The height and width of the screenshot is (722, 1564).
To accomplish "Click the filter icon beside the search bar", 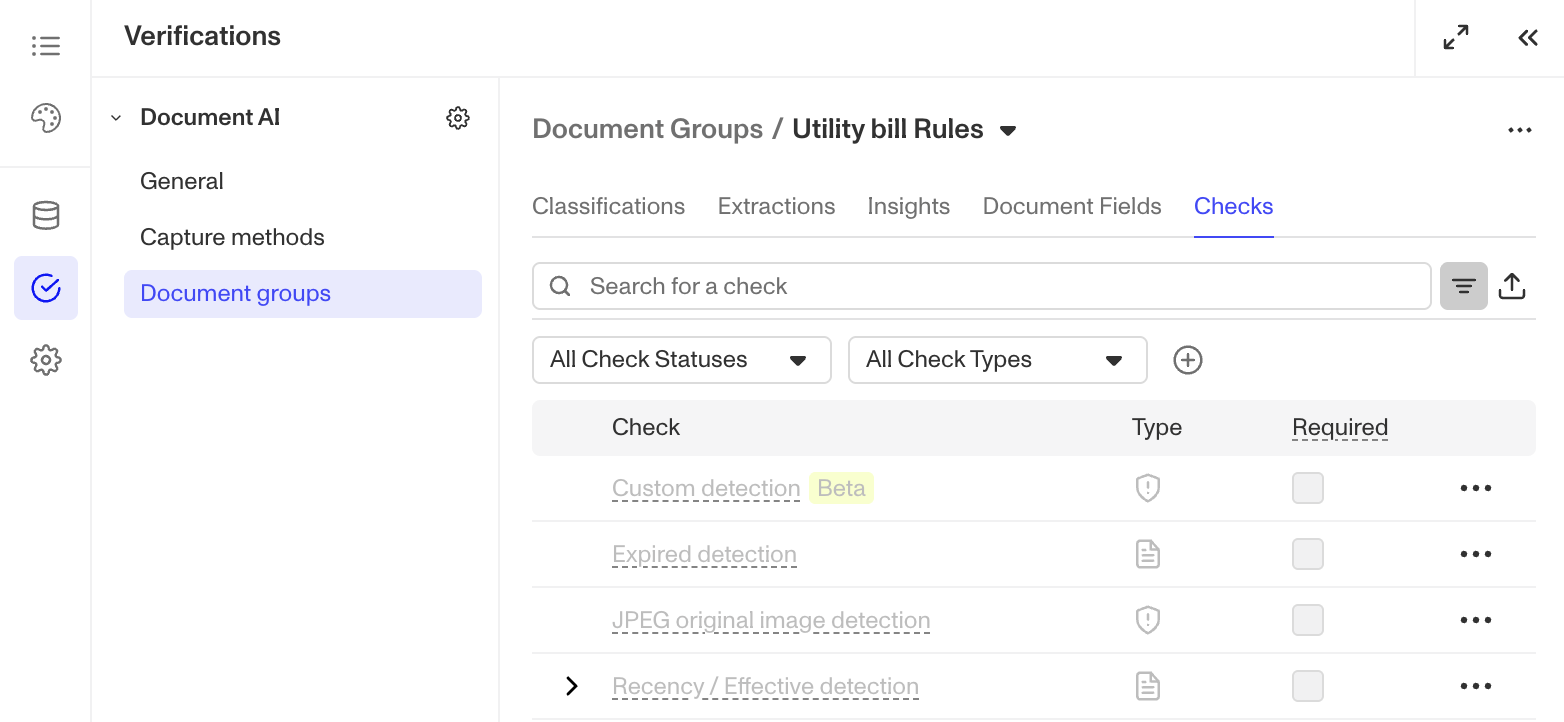I will [1464, 285].
